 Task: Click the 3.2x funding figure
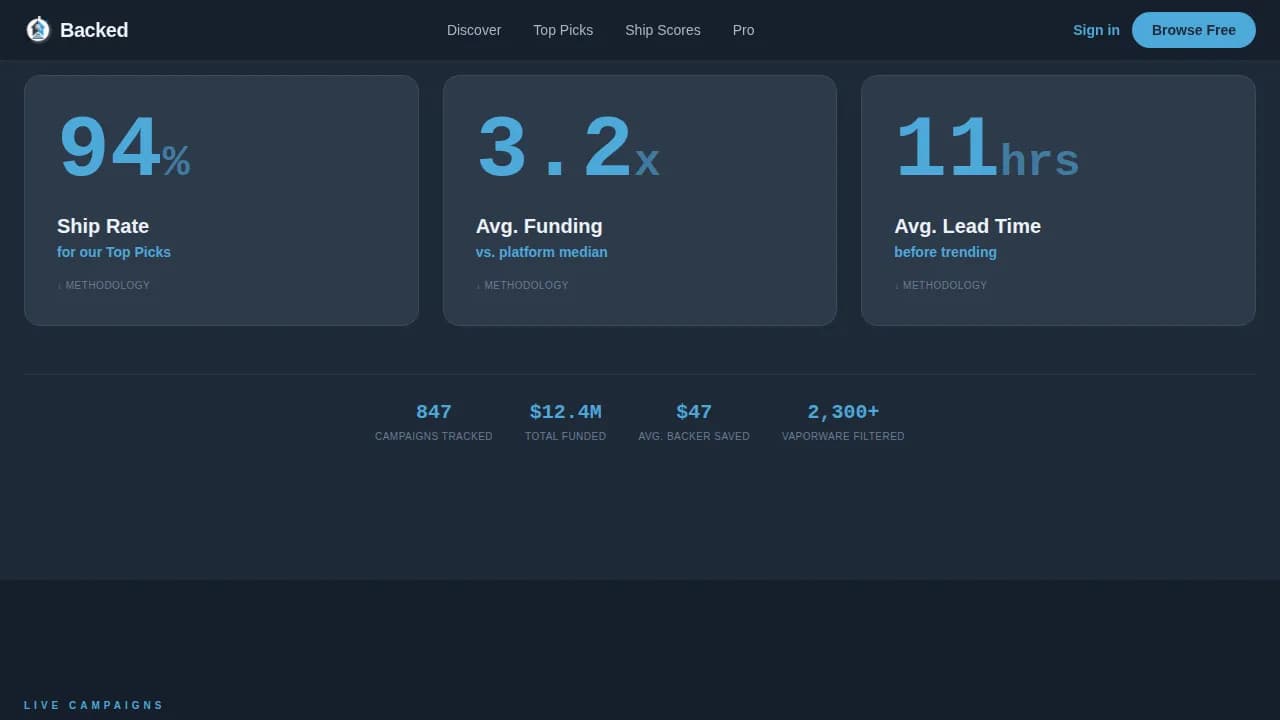[567, 150]
